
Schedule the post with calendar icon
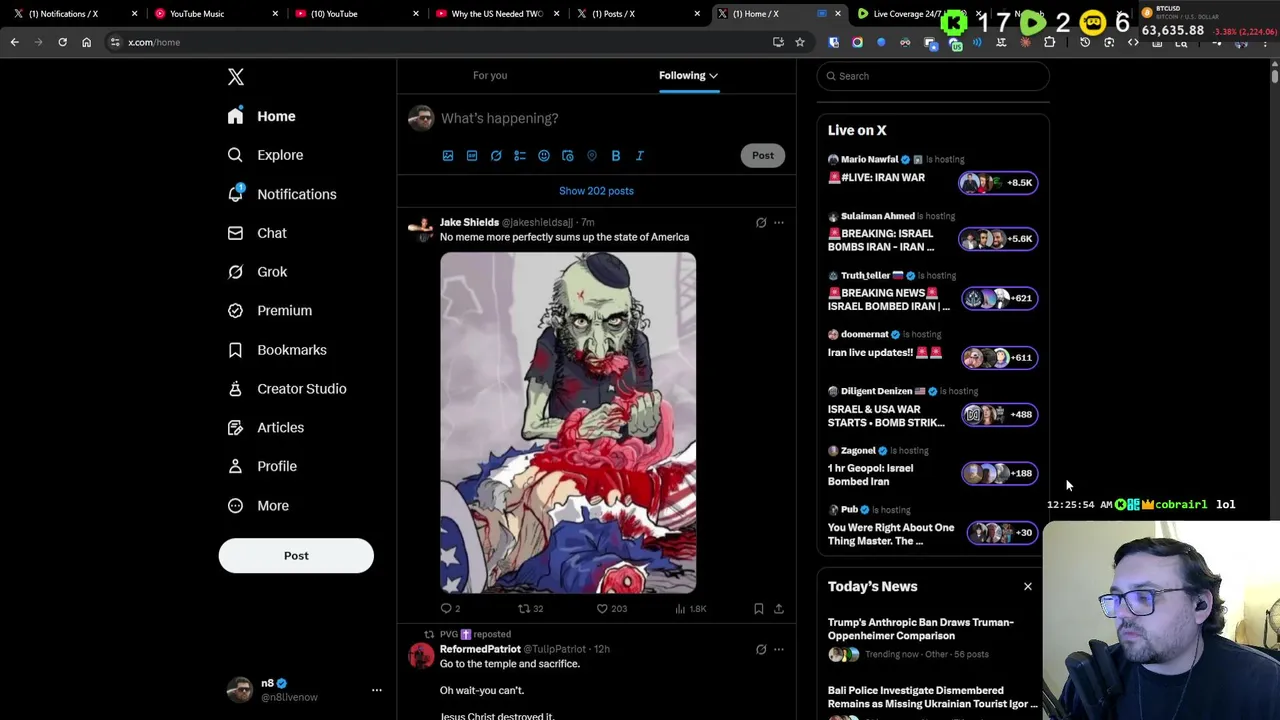point(568,156)
